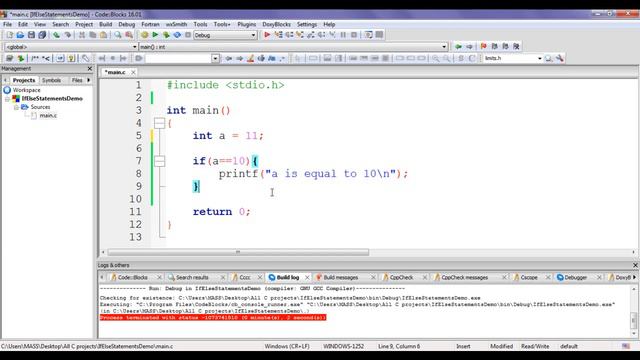640x360 pixels.
Task: Click the Clear bookmarks icon
Action: [516, 47]
